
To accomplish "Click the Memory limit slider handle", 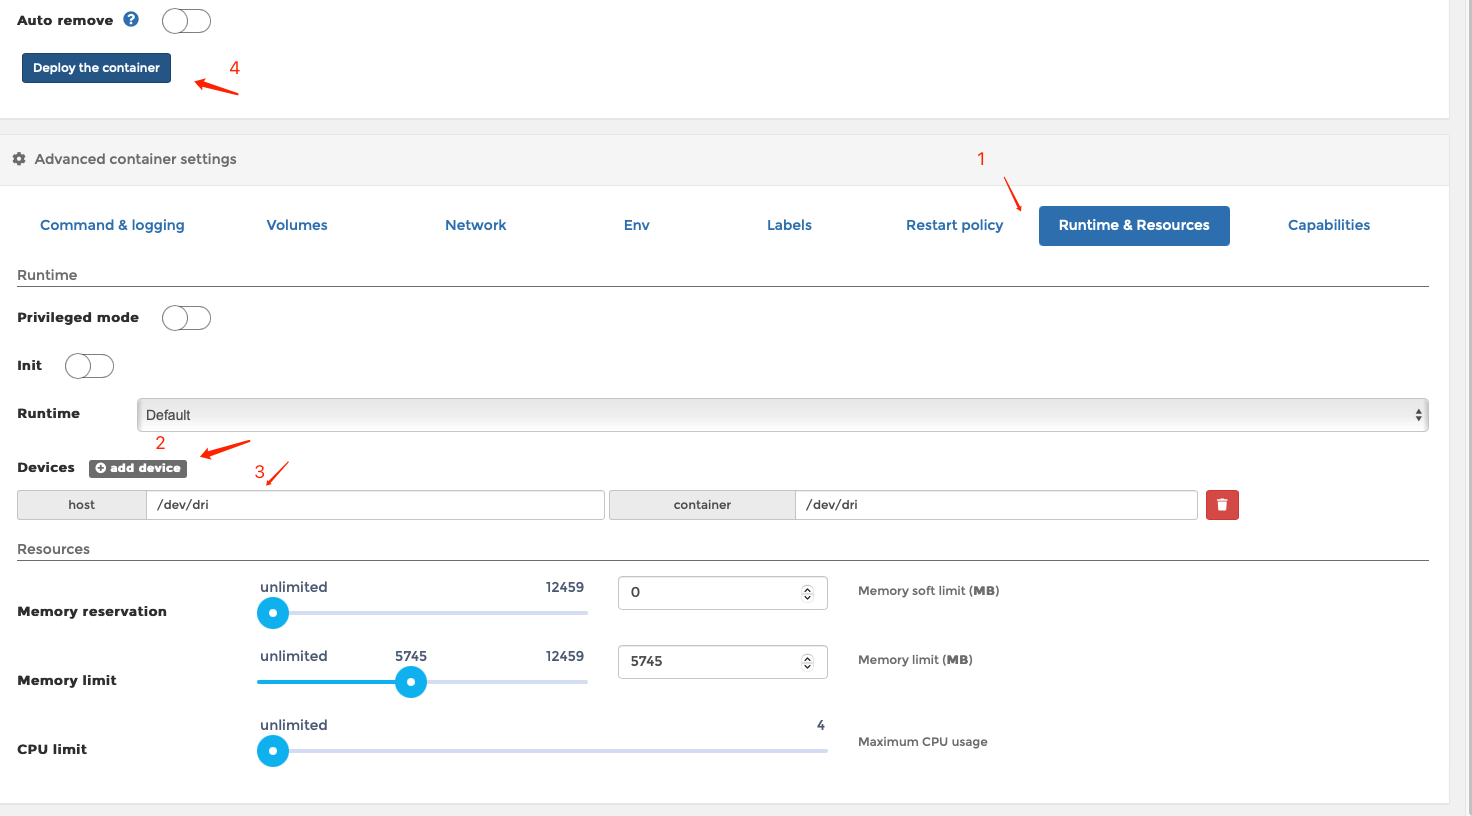I will point(410,682).
